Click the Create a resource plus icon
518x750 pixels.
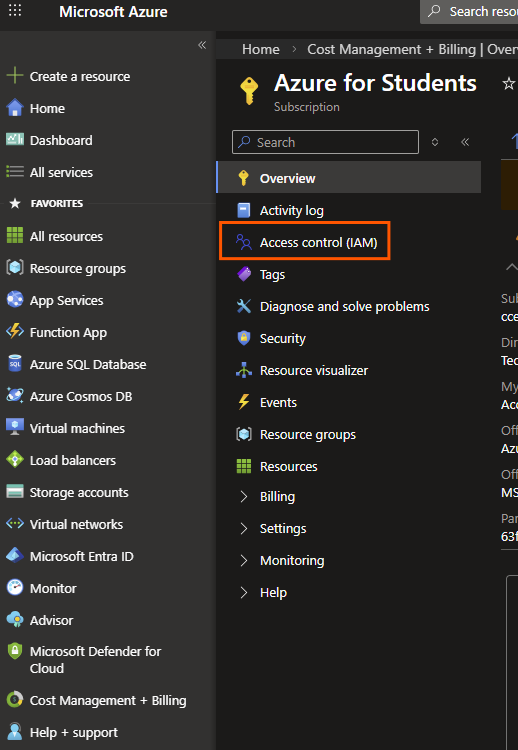[15, 76]
